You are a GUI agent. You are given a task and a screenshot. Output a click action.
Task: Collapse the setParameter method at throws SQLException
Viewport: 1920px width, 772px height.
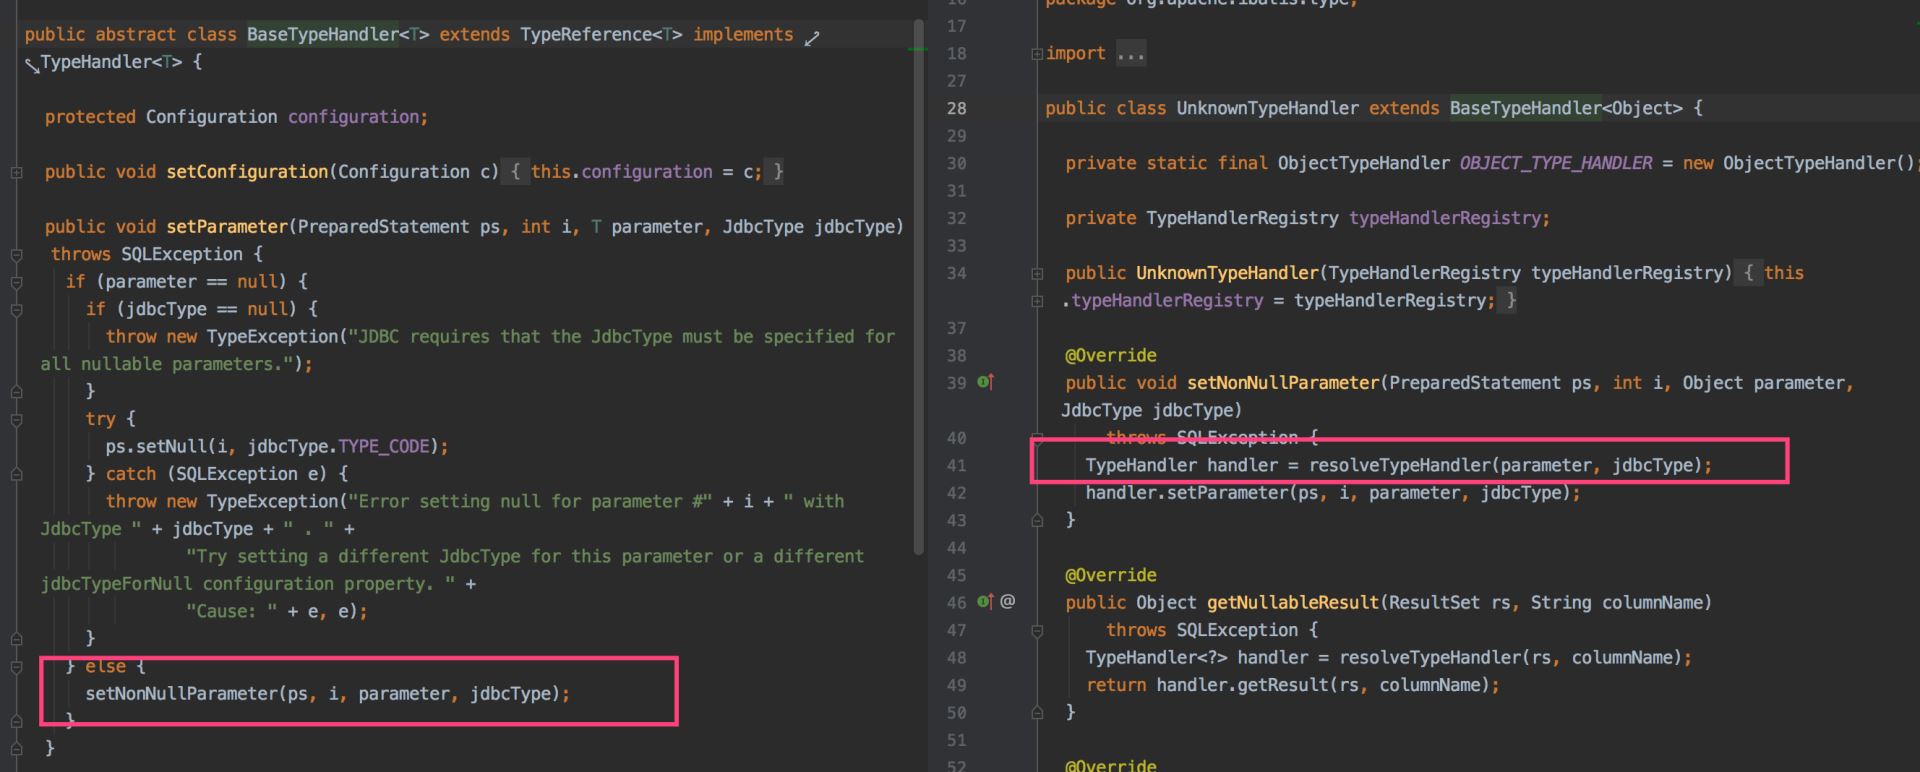(17, 255)
